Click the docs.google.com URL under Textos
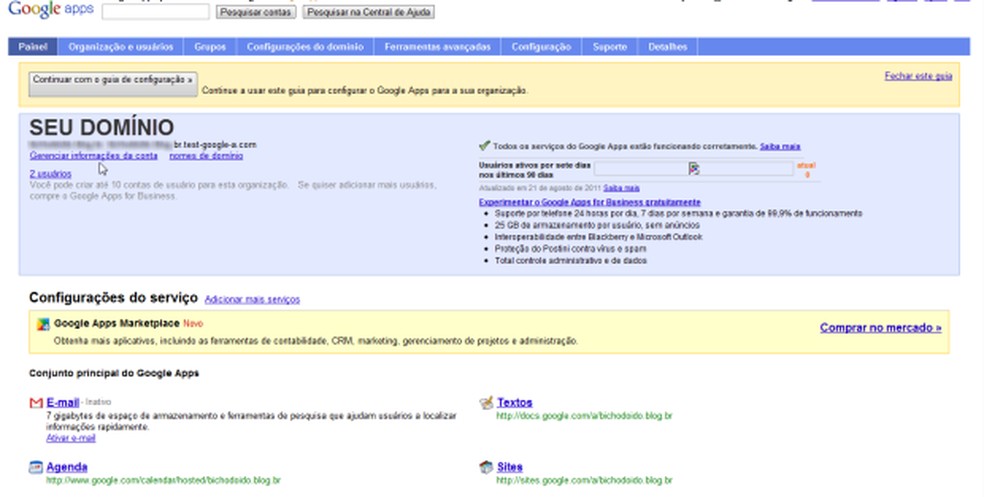 pyautogui.click(x=584, y=416)
